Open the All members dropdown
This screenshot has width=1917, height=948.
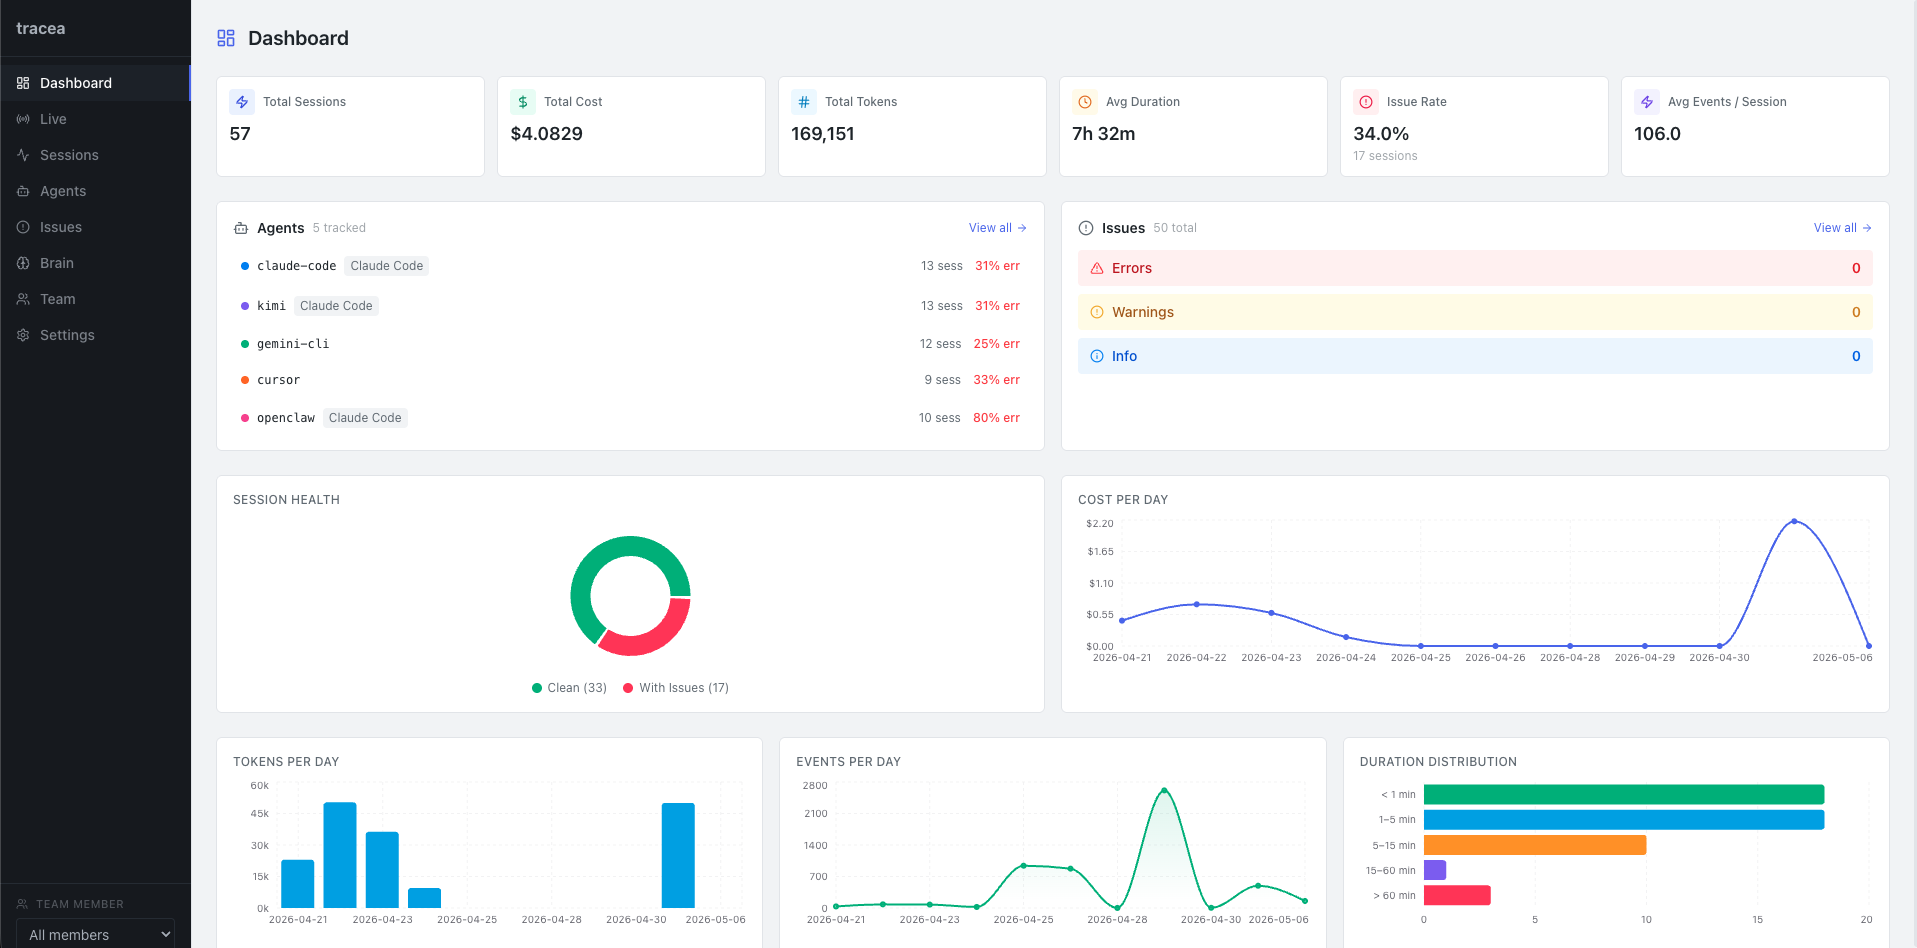click(x=96, y=935)
